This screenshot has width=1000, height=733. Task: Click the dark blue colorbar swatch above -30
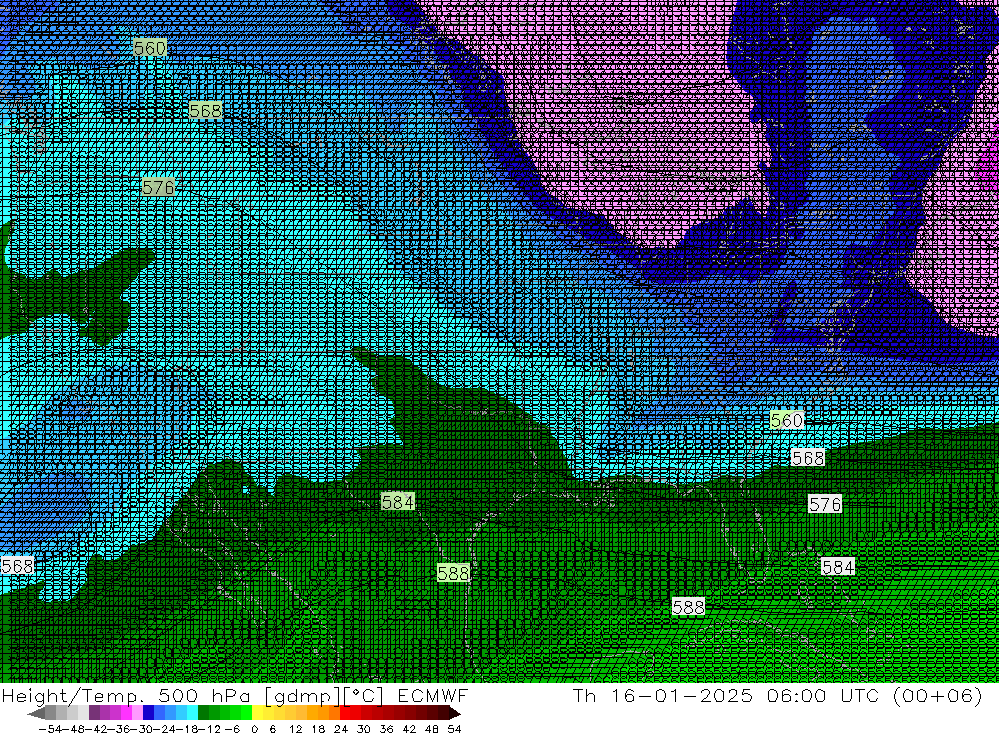(x=148, y=712)
